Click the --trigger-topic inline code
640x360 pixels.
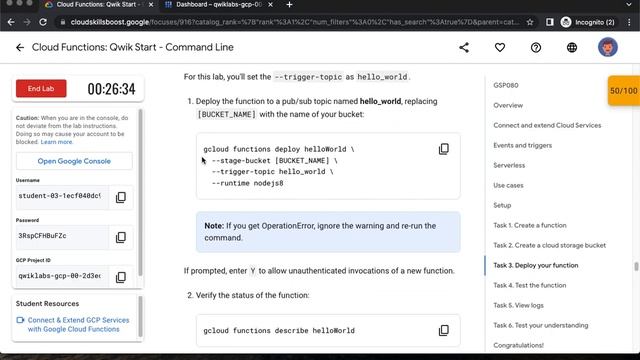click(x=308, y=77)
